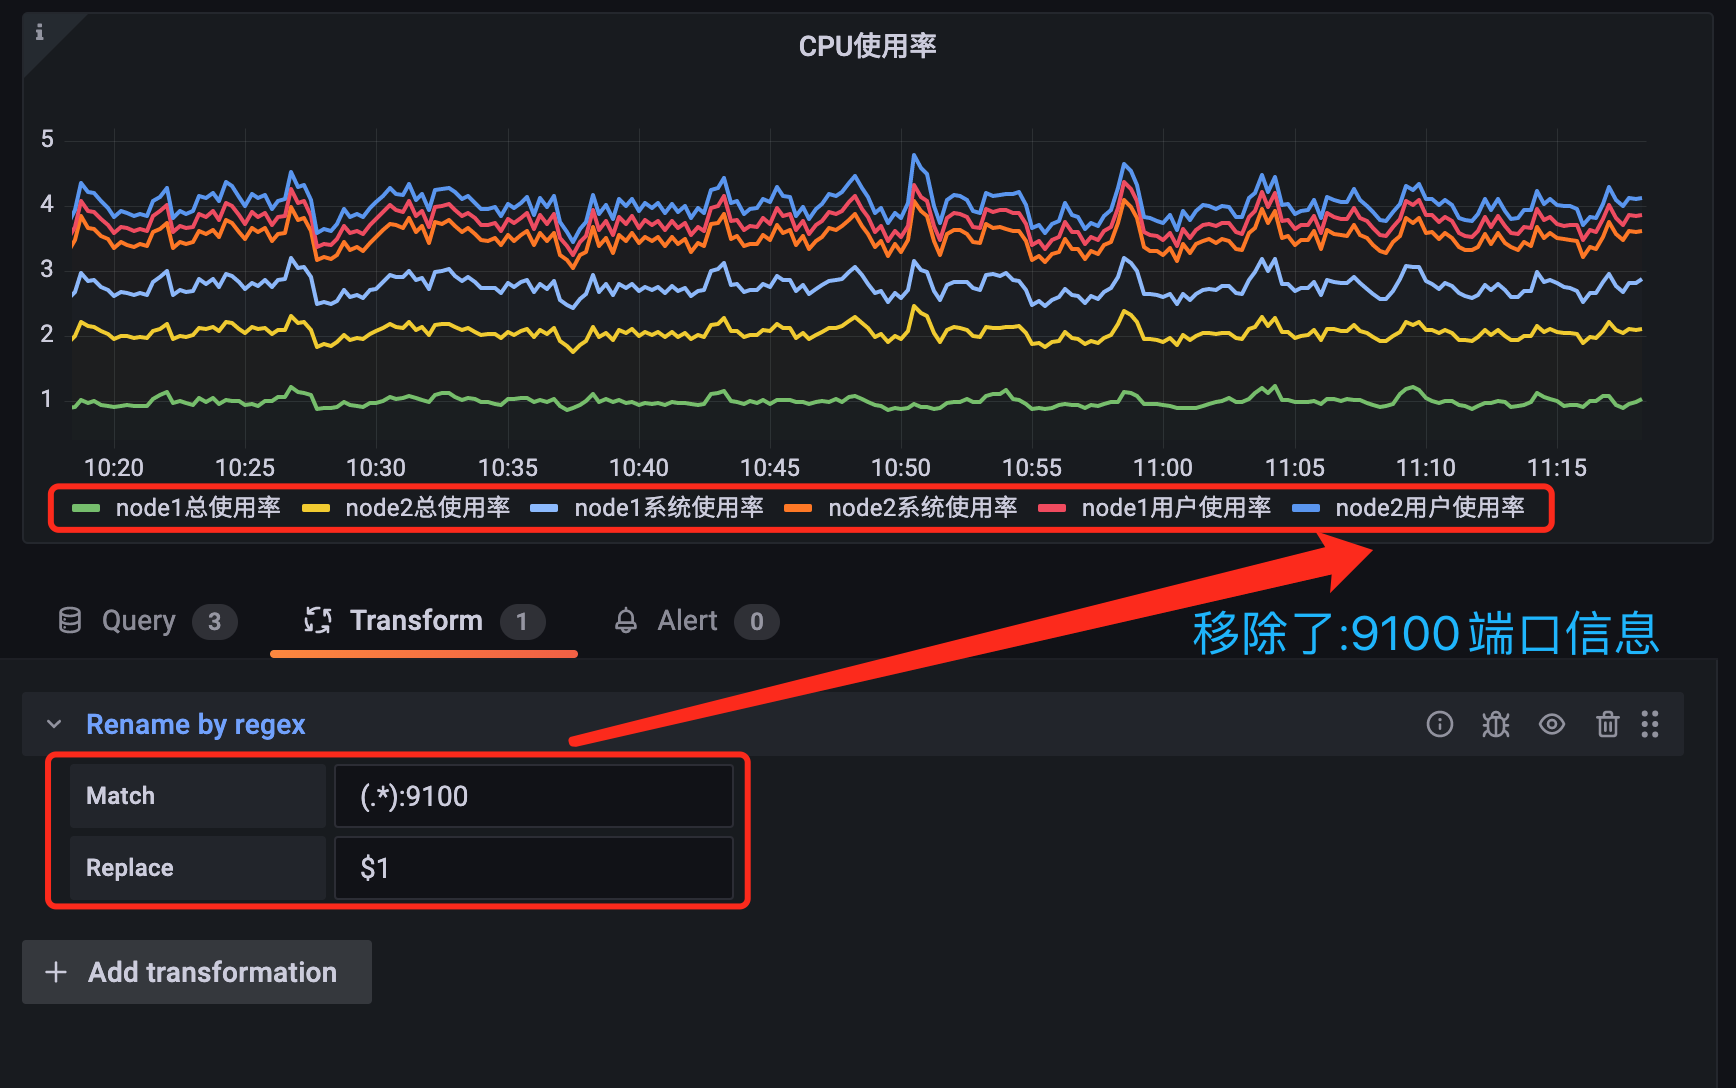The height and width of the screenshot is (1088, 1736).
Task: Click the yellow color swatch for node2总使用率
Action: (316, 507)
